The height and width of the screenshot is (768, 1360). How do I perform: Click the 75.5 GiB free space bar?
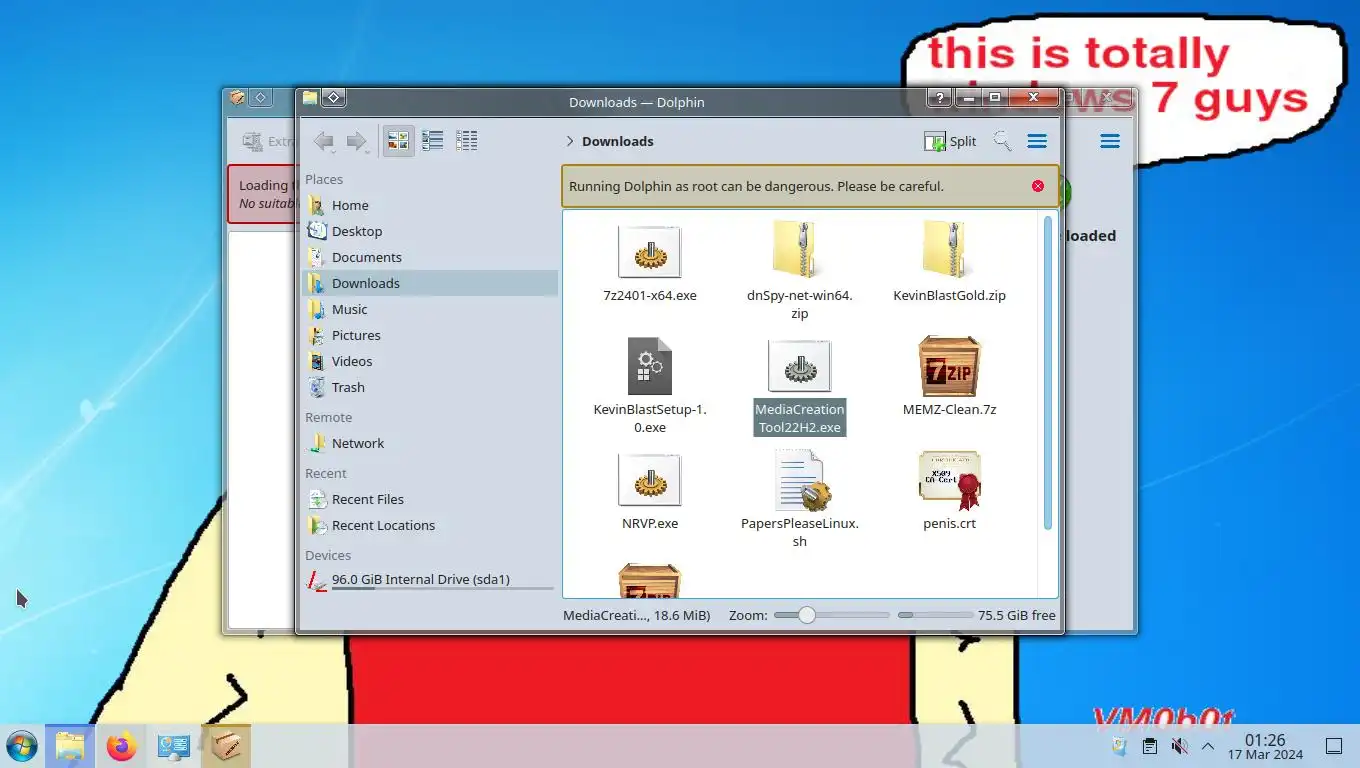[x=935, y=615]
